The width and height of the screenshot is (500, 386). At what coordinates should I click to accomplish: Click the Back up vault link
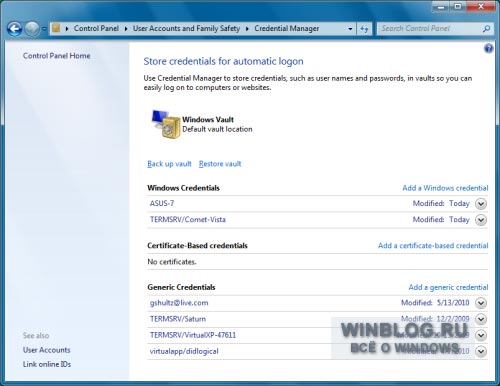point(169,164)
